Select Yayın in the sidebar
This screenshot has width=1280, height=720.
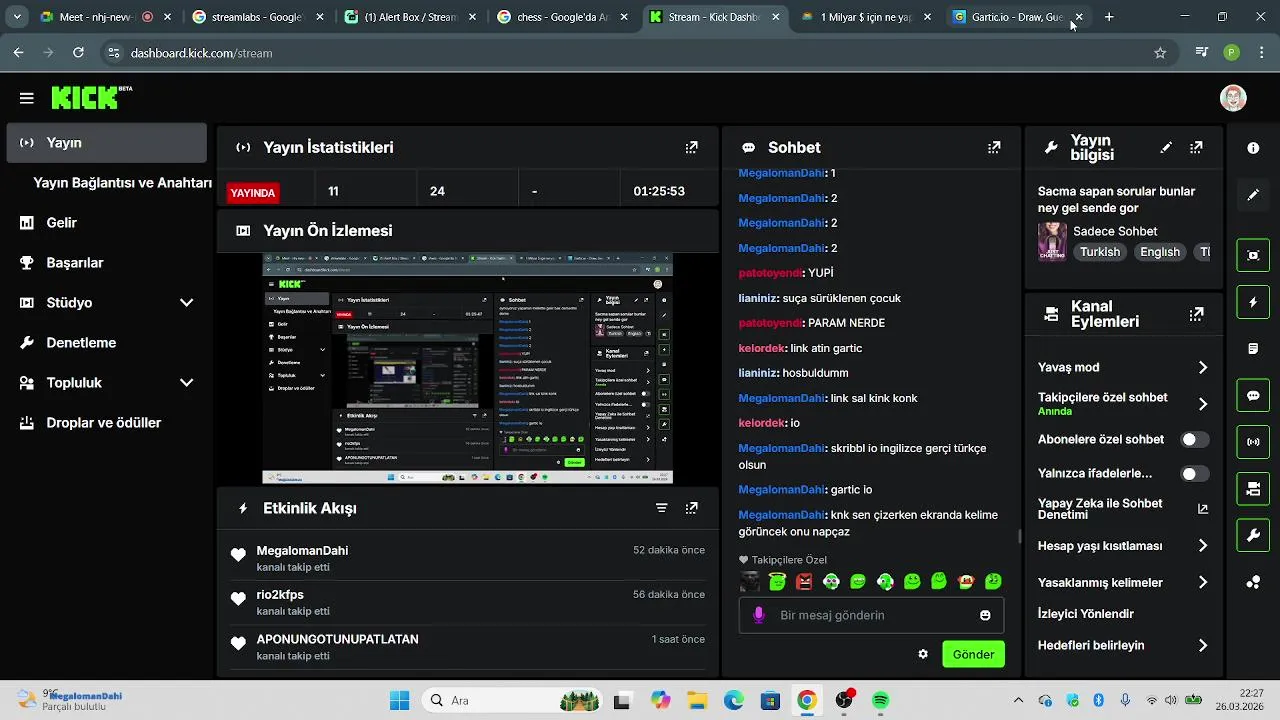coord(107,143)
